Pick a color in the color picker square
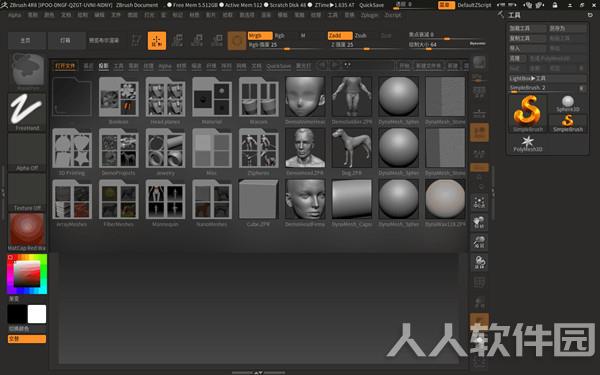 click(x=27, y=274)
